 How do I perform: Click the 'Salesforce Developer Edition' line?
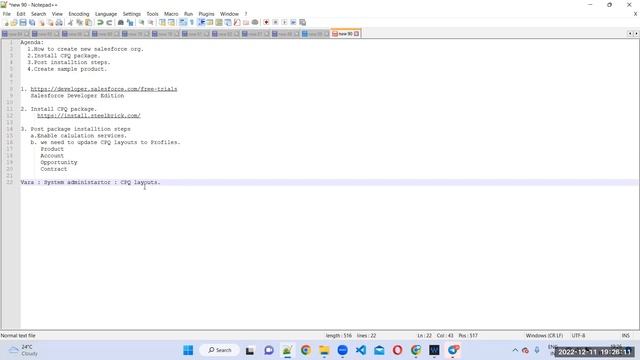click(x=77, y=96)
